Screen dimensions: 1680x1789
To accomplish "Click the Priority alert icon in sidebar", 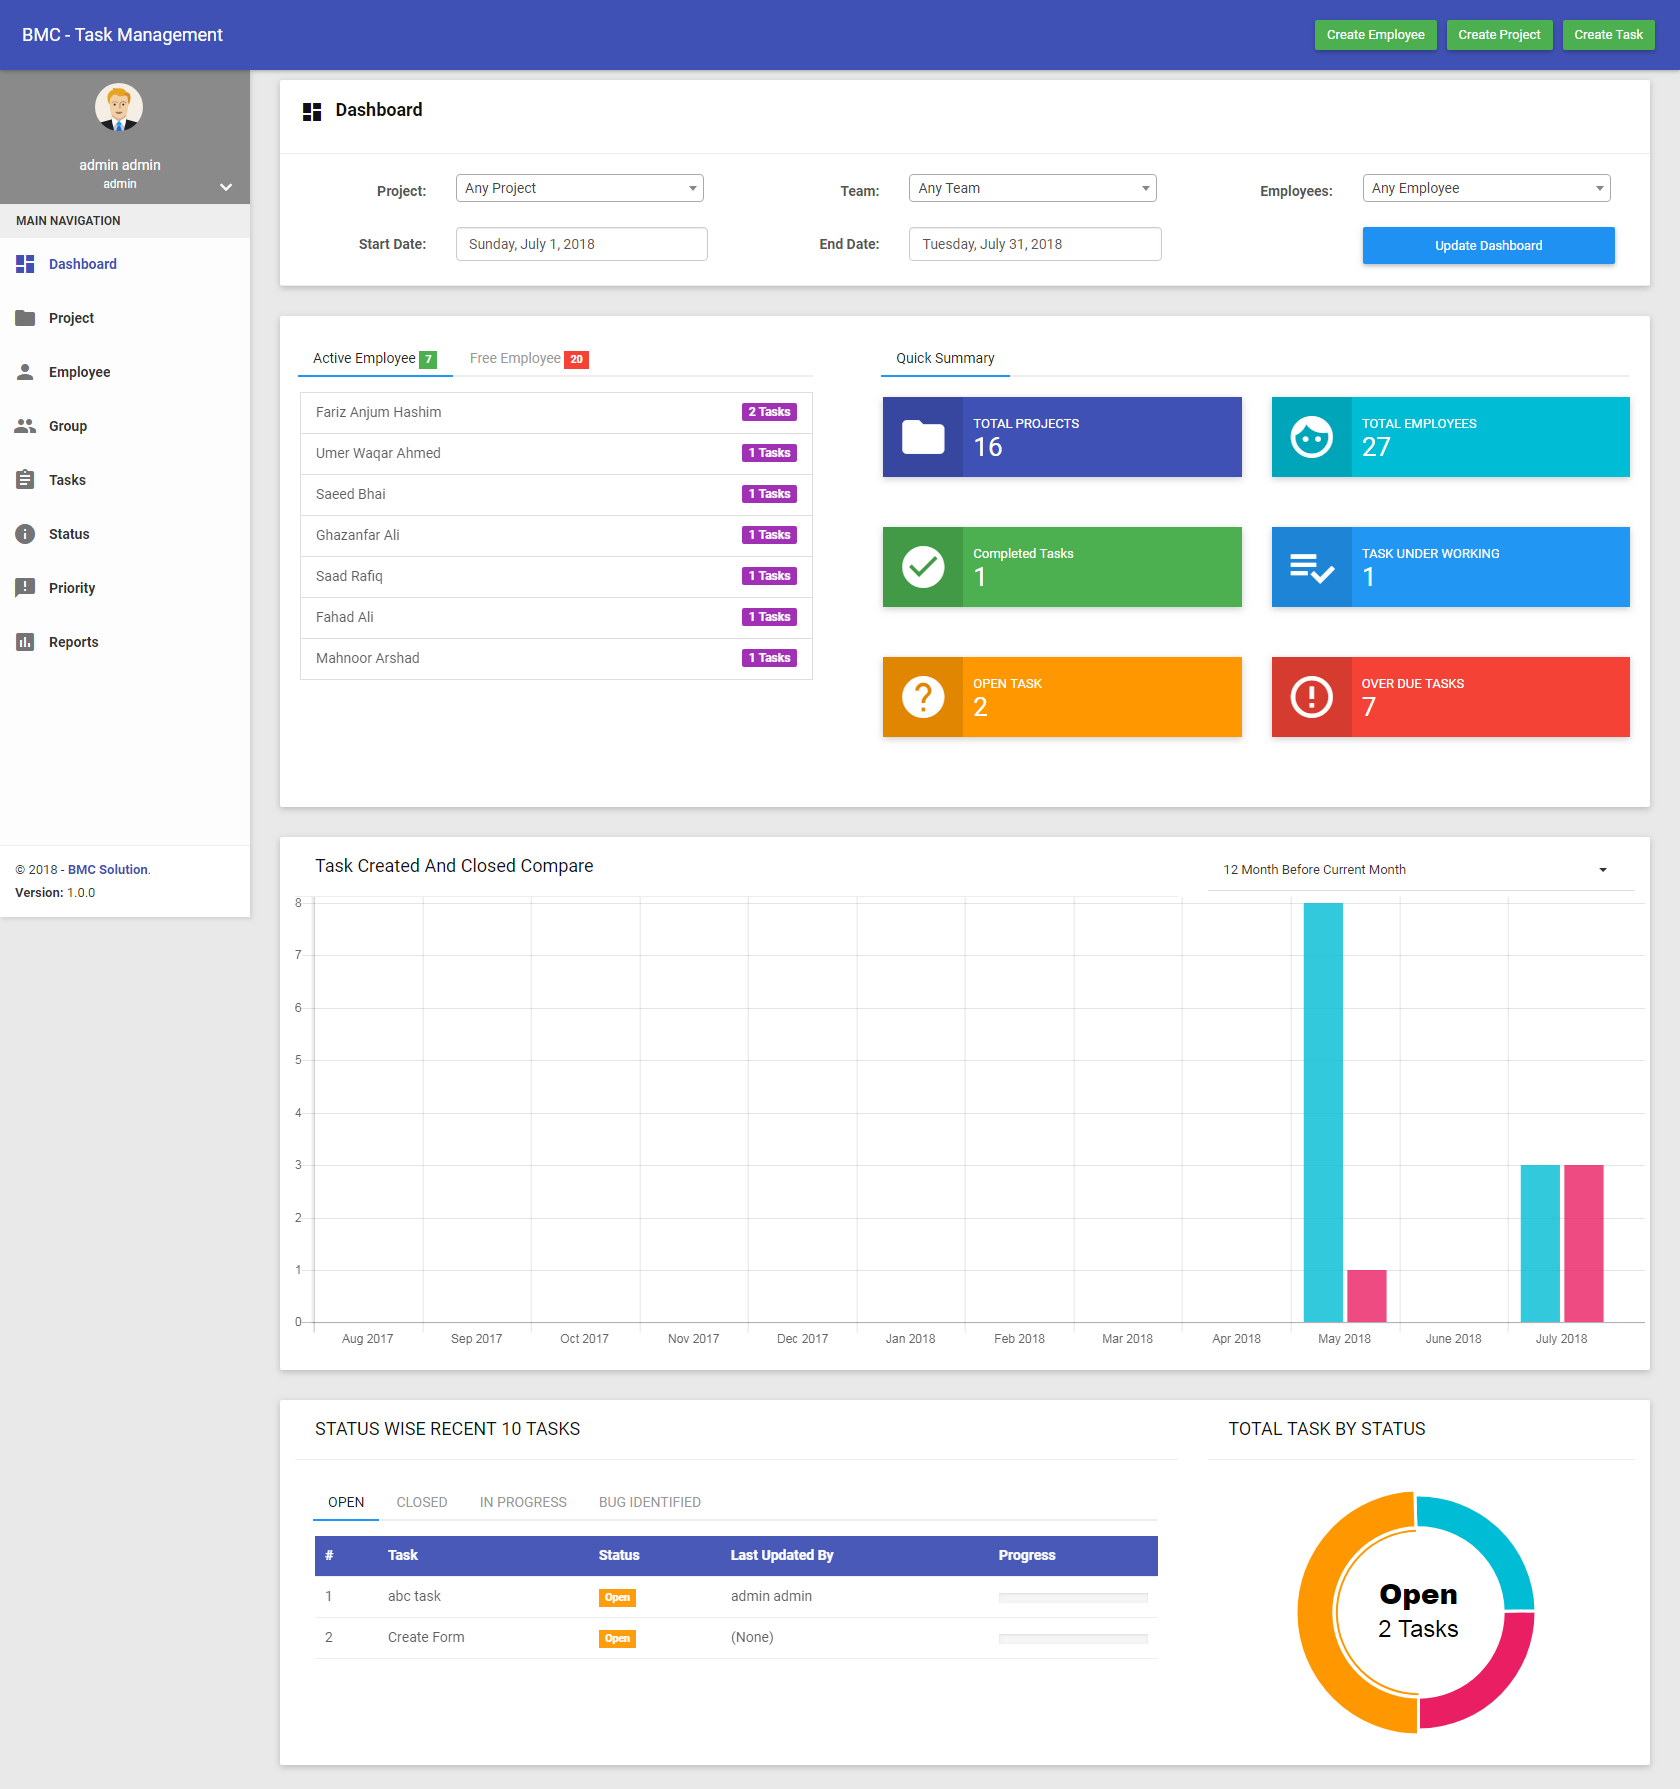I will tap(25, 588).
